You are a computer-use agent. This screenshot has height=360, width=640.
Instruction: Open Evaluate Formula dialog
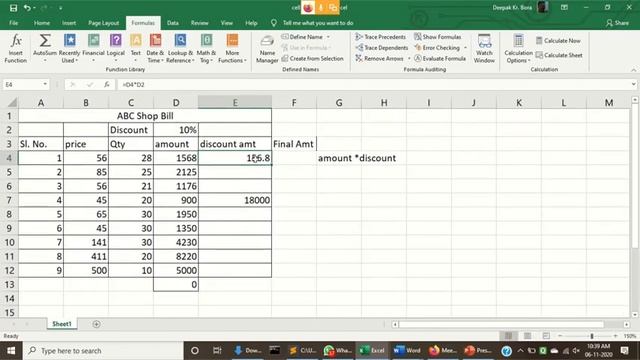click(440, 58)
